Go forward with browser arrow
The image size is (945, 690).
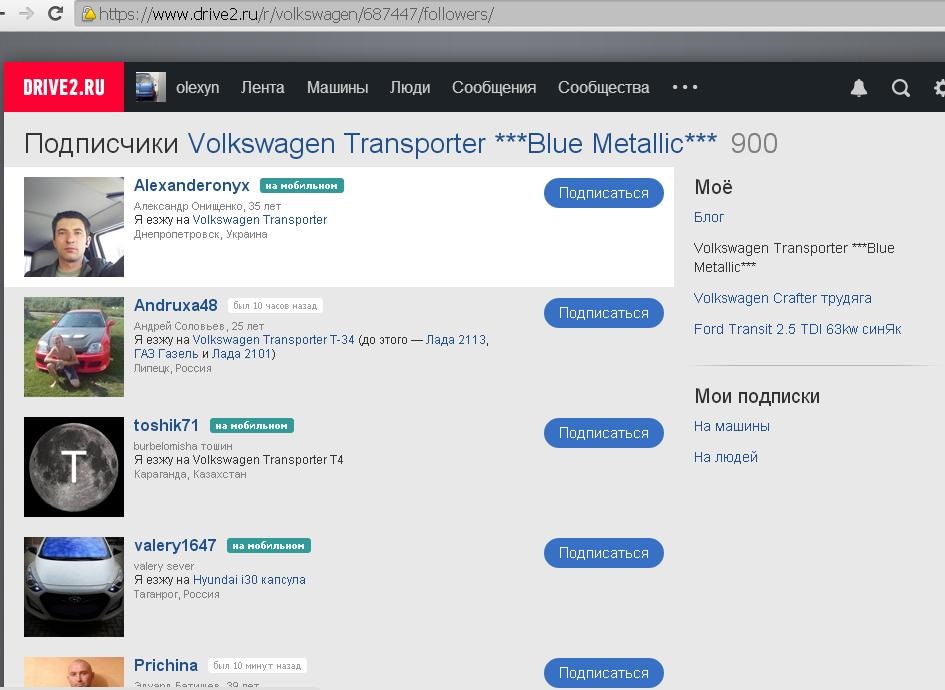click(x=26, y=13)
